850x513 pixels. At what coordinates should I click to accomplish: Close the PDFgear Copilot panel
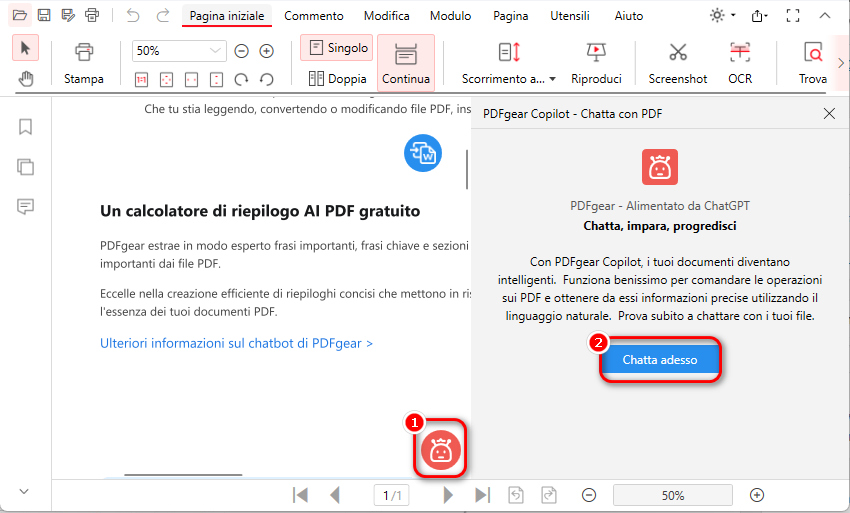tap(829, 113)
